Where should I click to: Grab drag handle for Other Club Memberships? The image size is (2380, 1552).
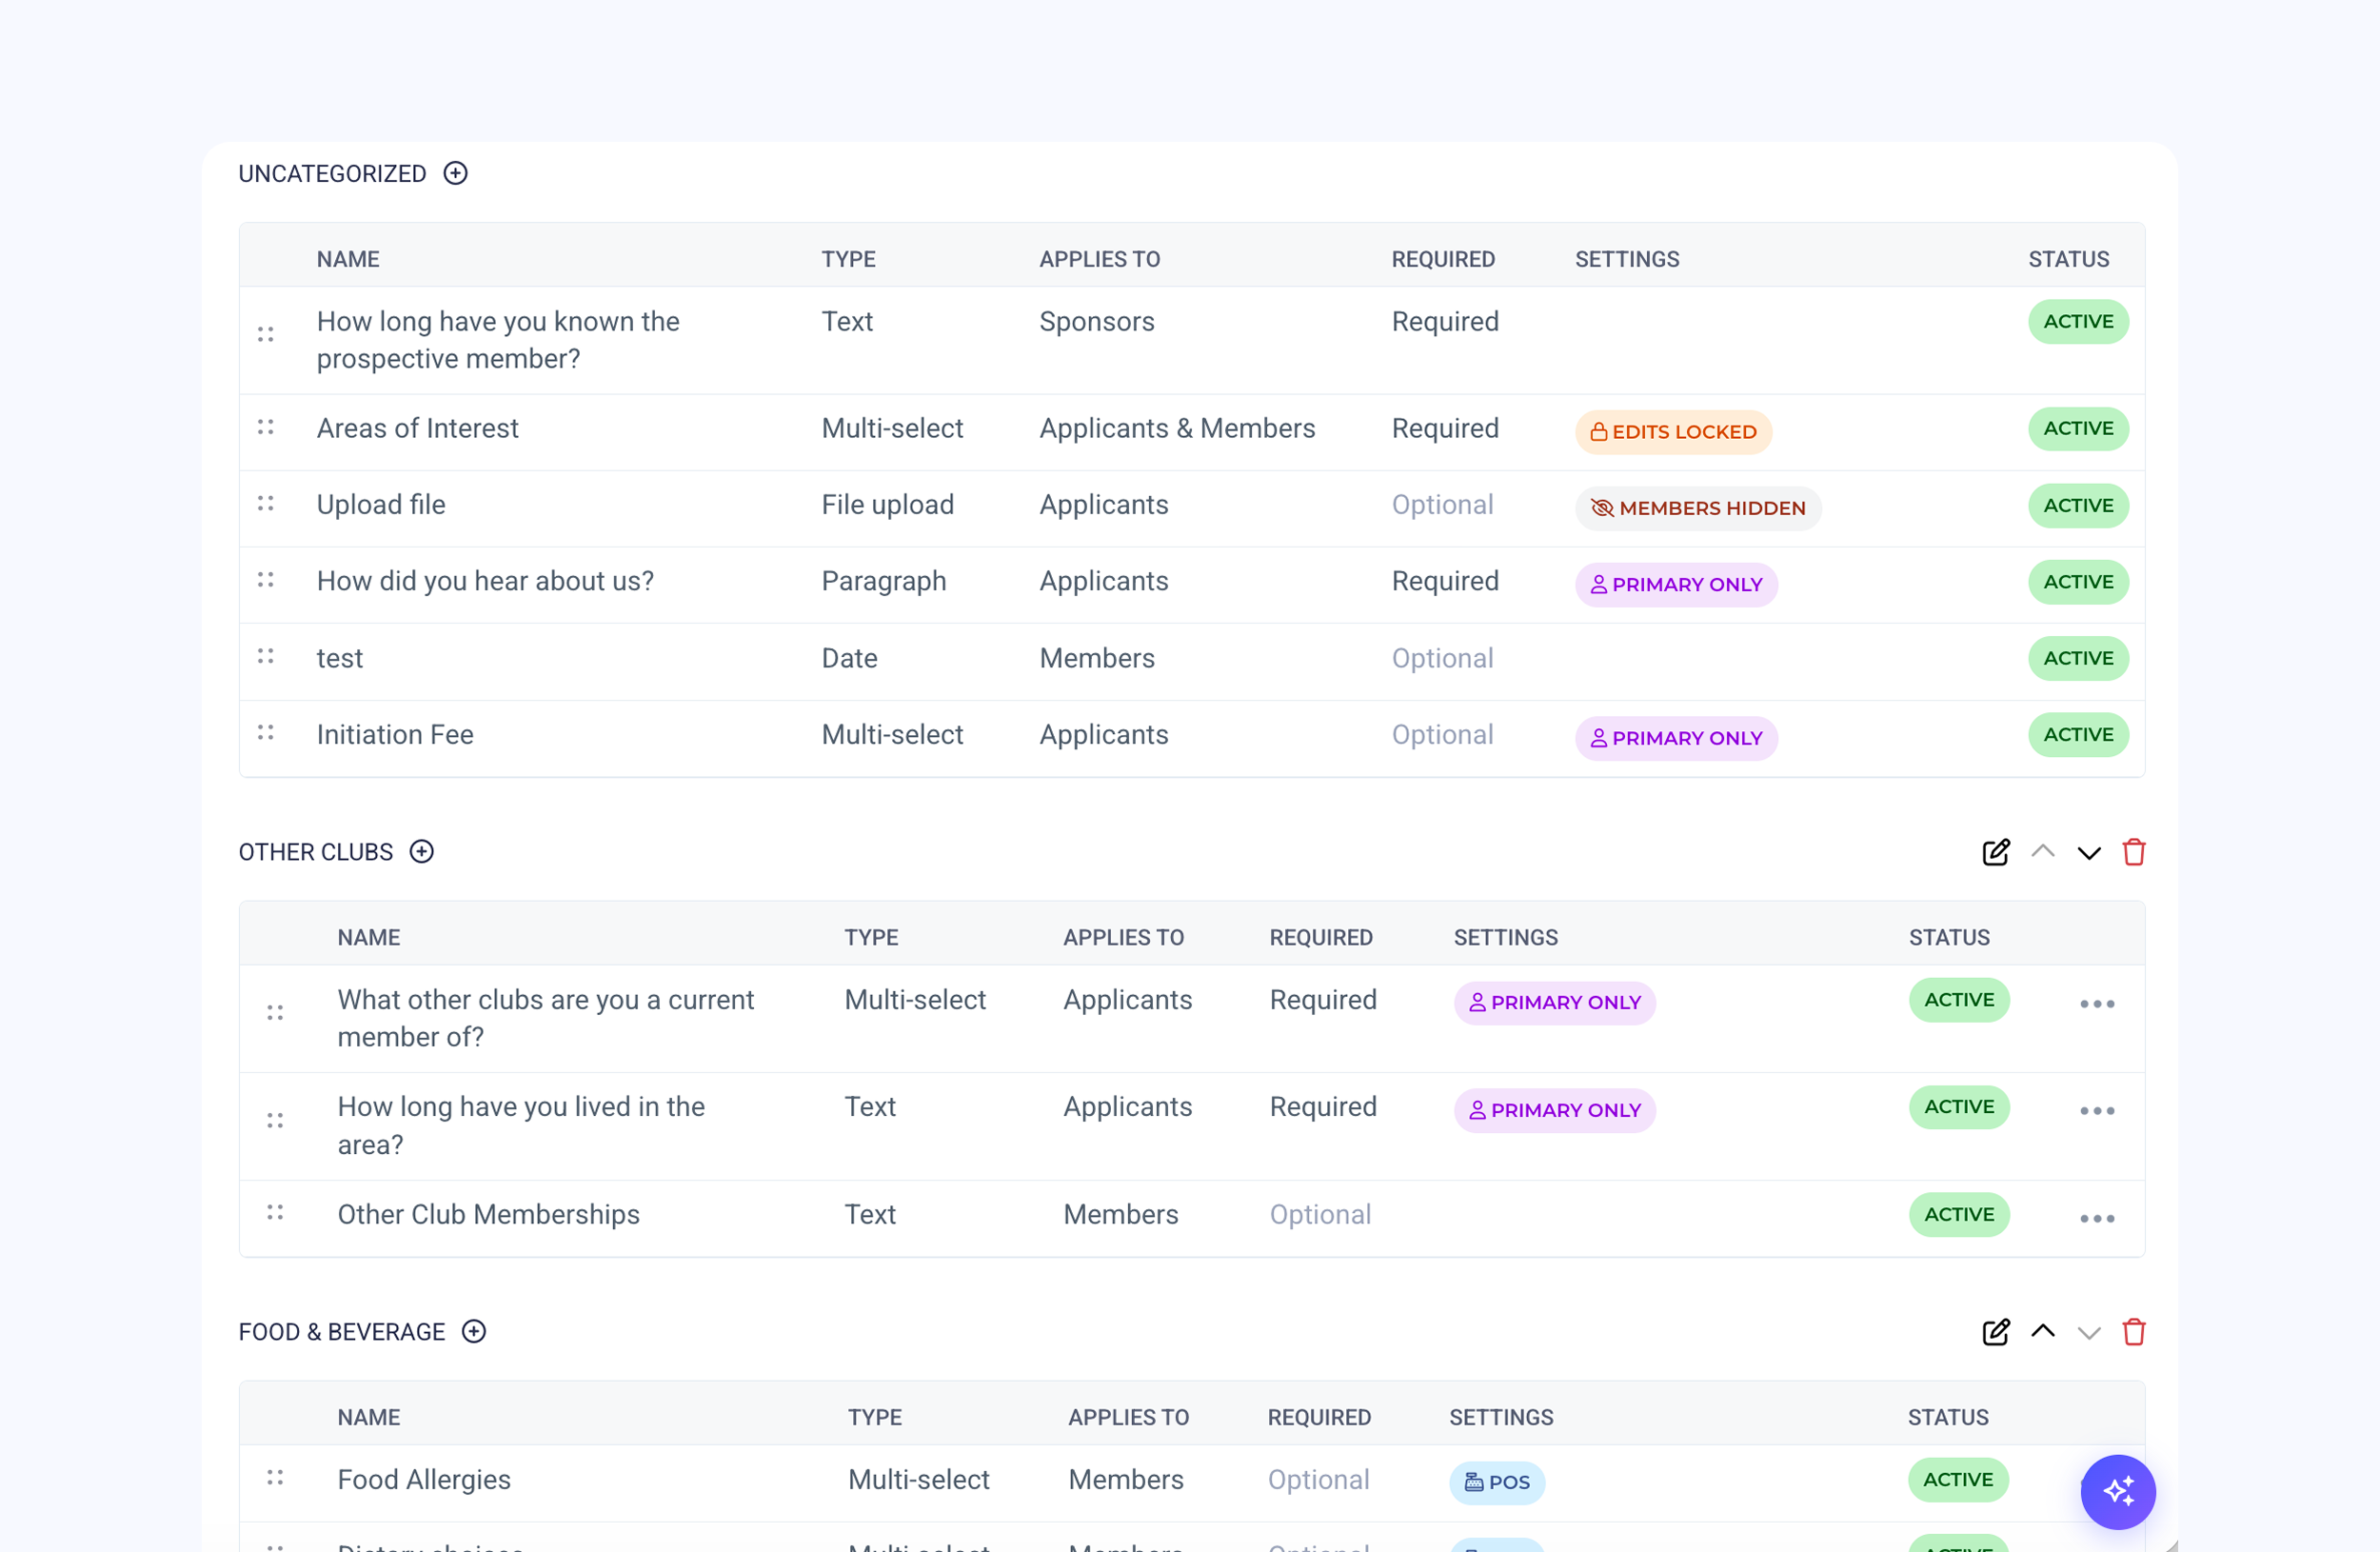coord(275,1212)
